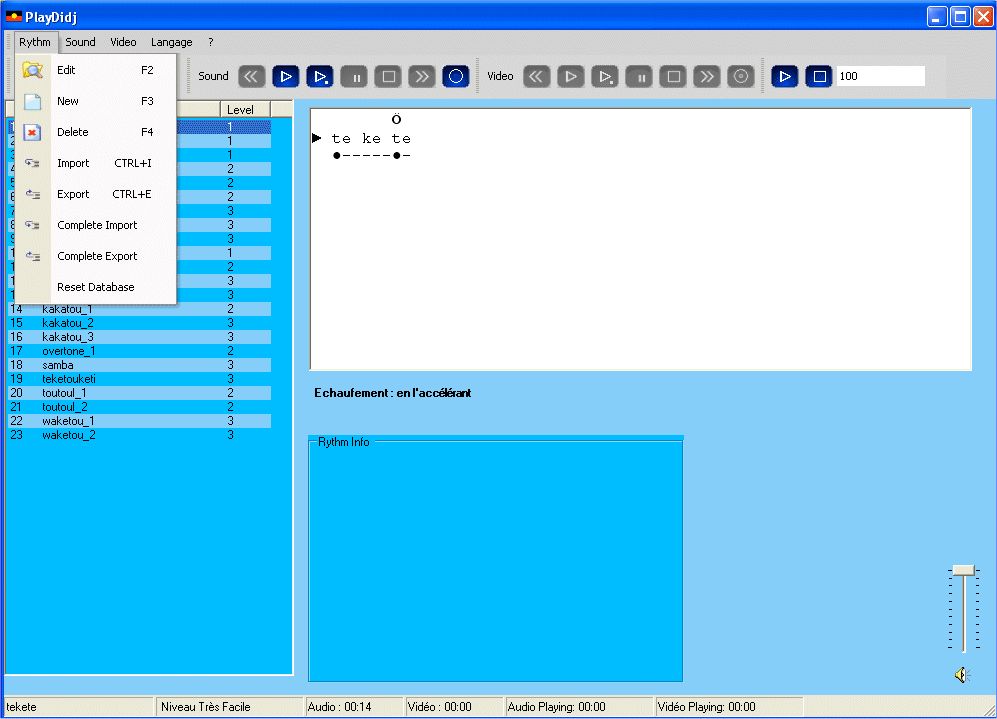The image size is (997, 719).
Task: Select the teketouketi rhythm row
Action: 139,379
